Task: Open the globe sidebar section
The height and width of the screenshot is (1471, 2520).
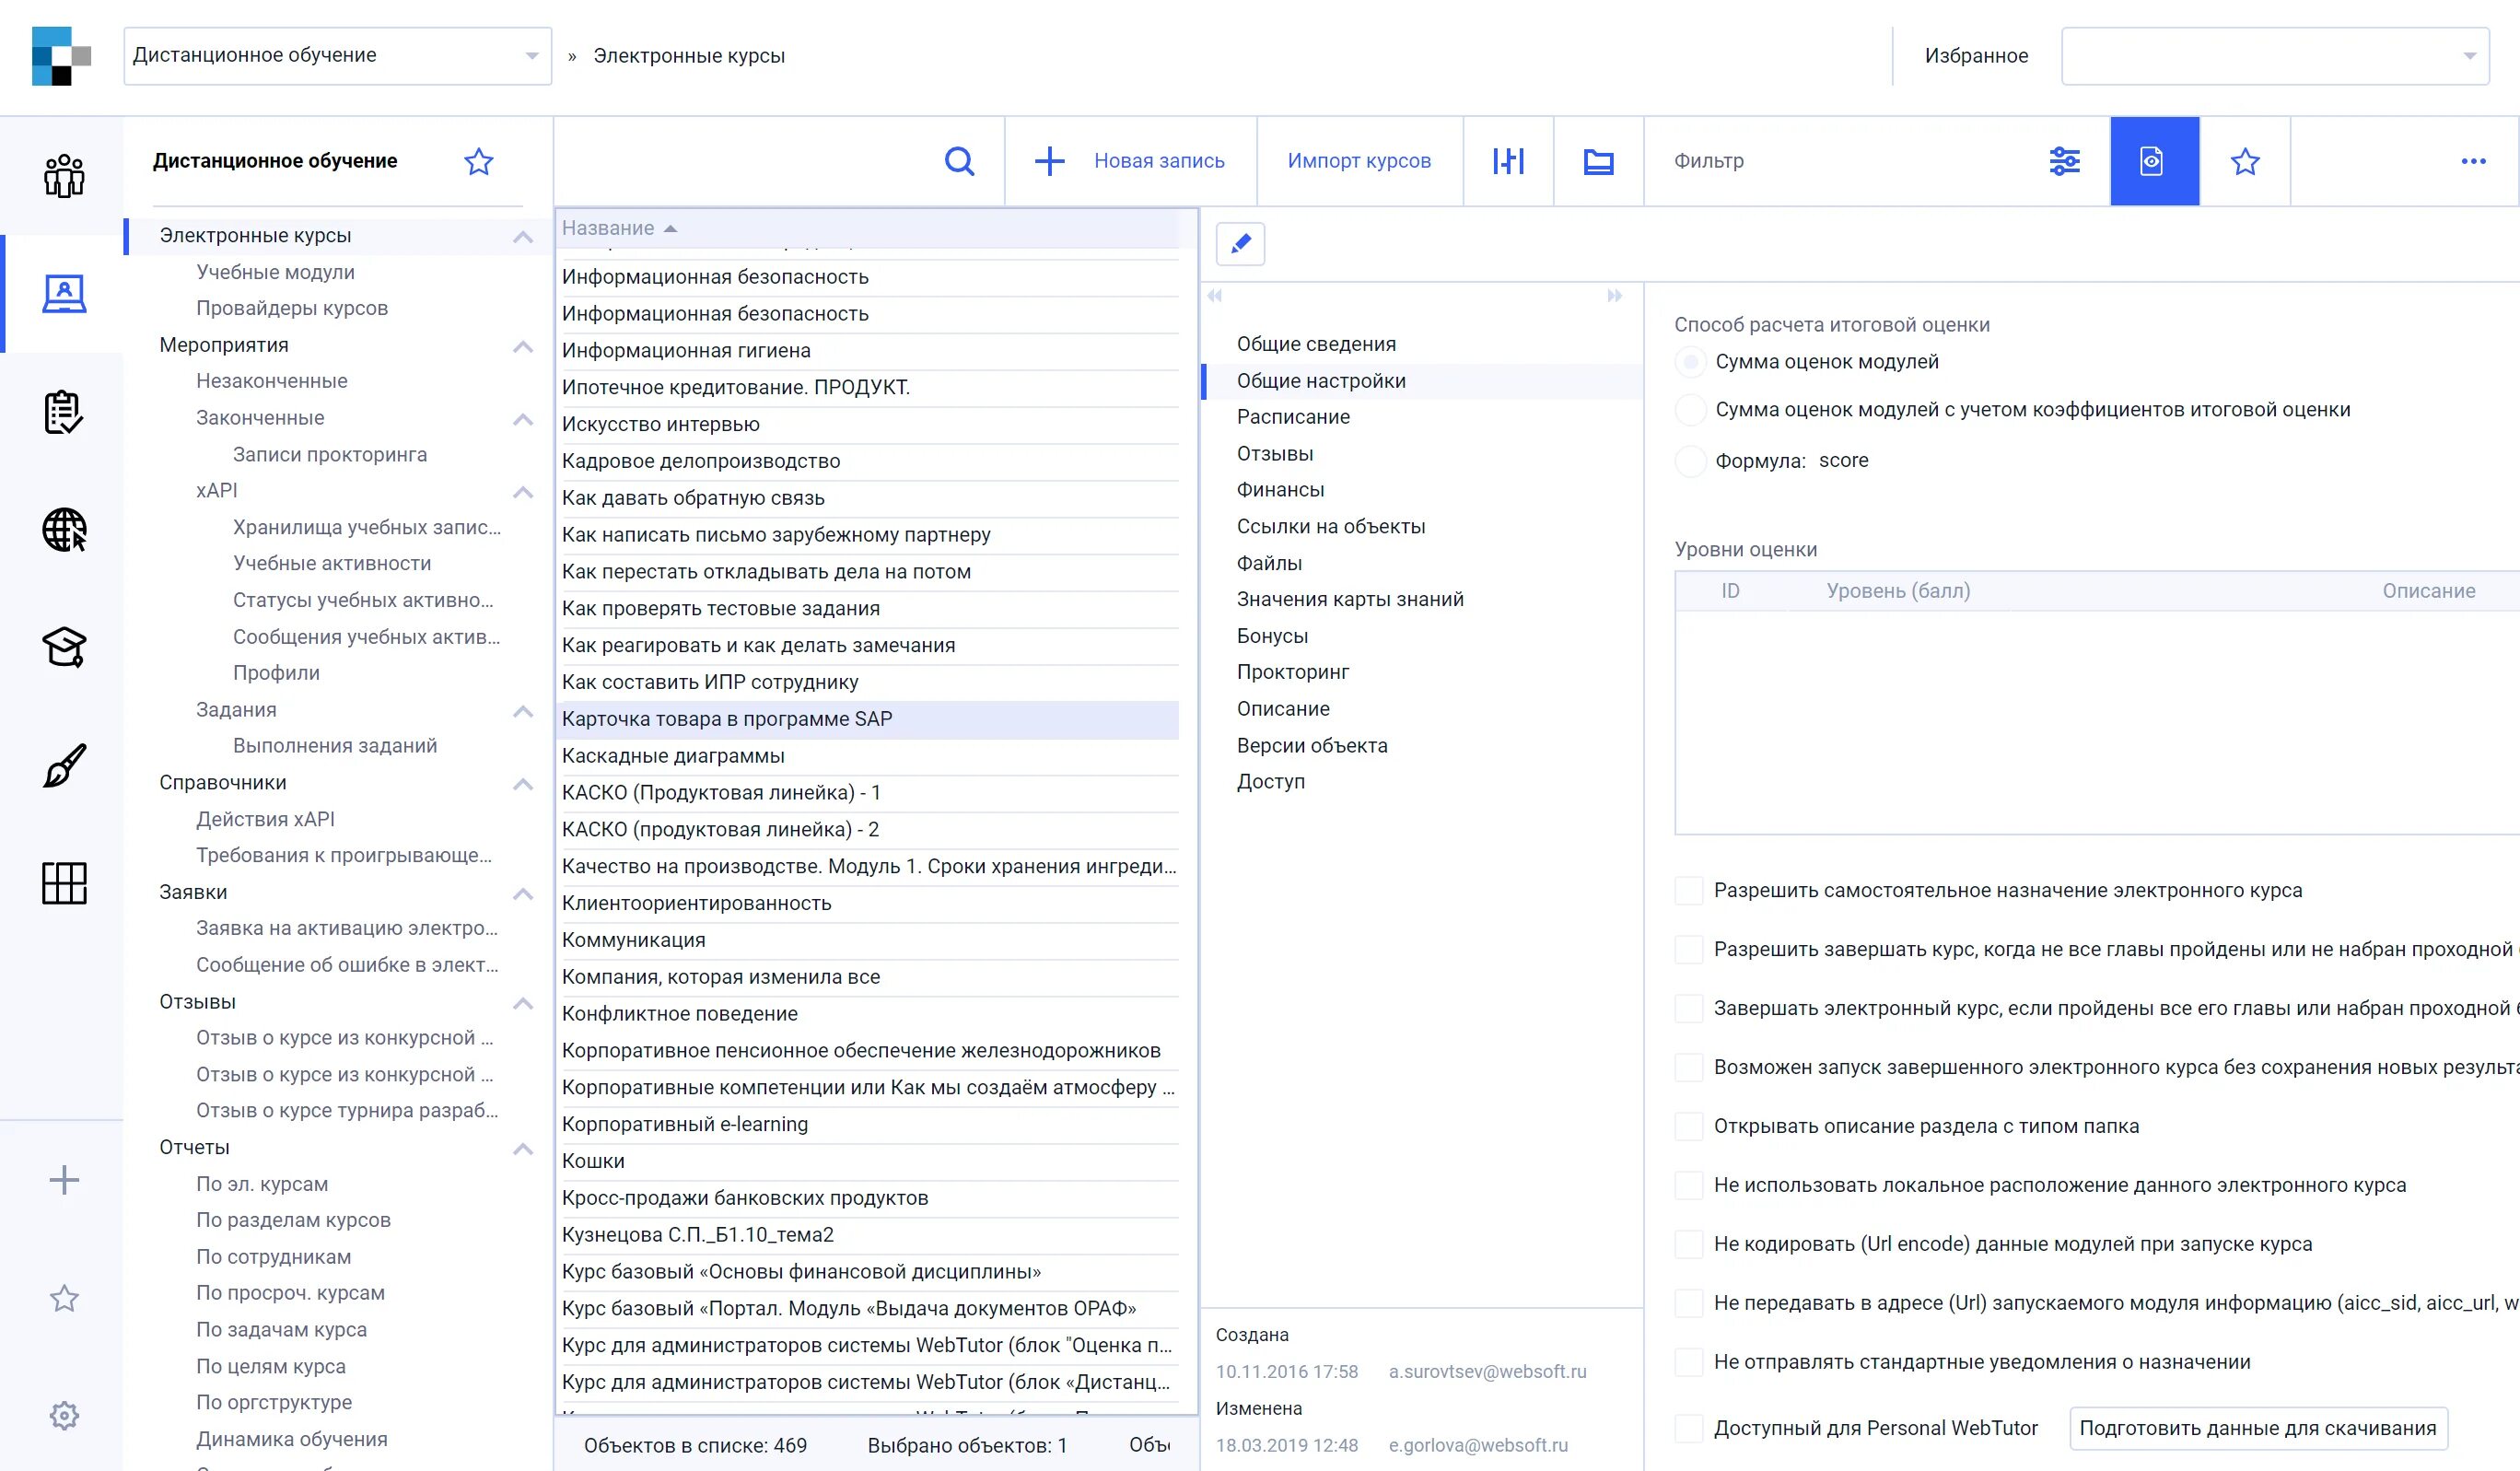Action: pyautogui.click(x=64, y=530)
